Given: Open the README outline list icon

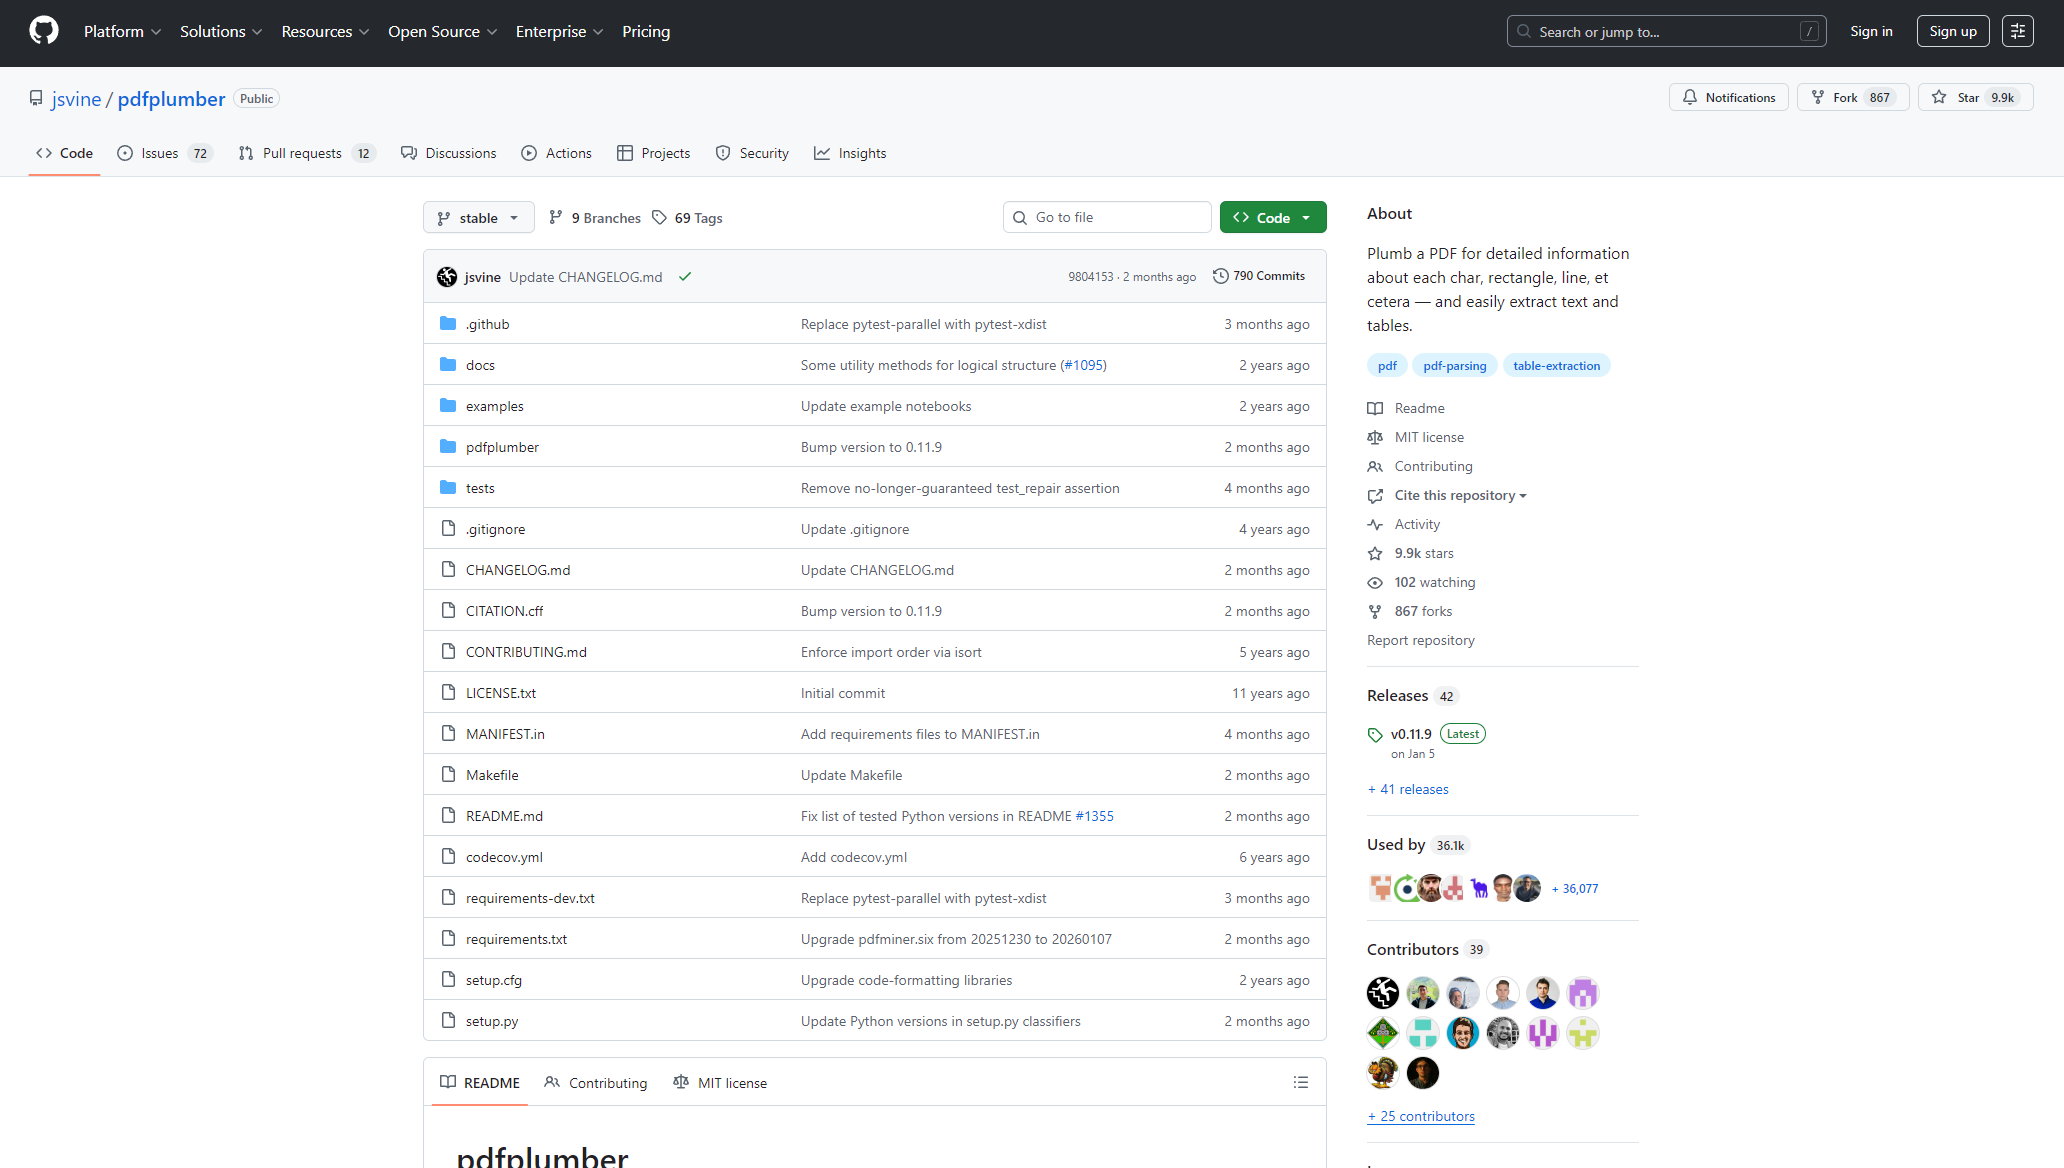Looking at the screenshot, I should pos(1300,1082).
